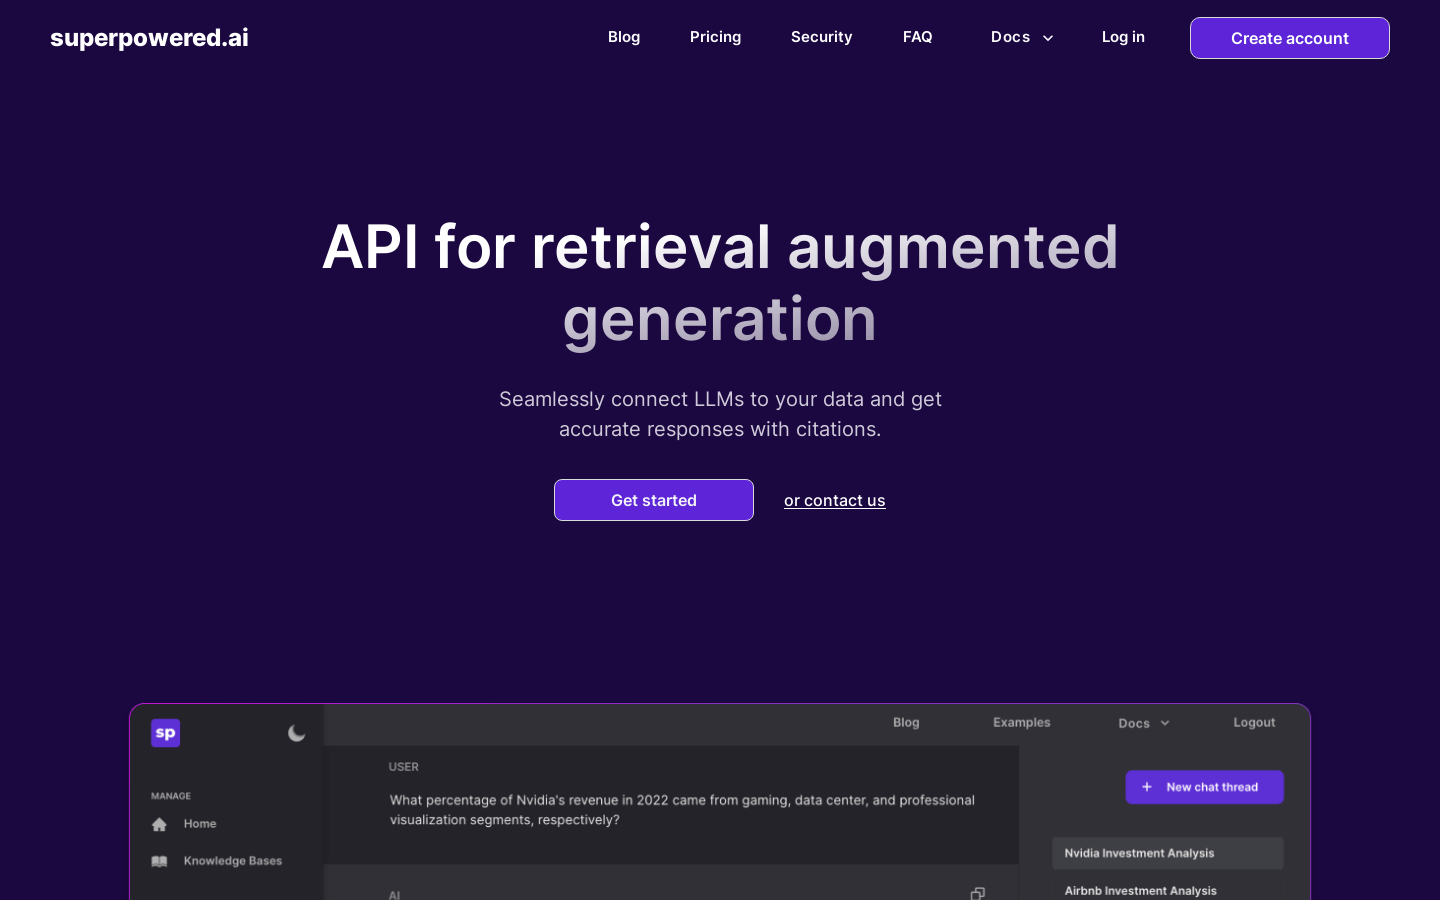Screen dimensions: 1440x900
Task: Open Blog from the top navigation bar
Action: click(x=624, y=37)
